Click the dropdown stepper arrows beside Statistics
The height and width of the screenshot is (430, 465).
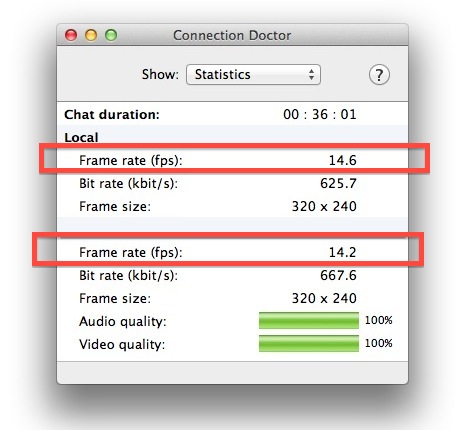[x=311, y=75]
